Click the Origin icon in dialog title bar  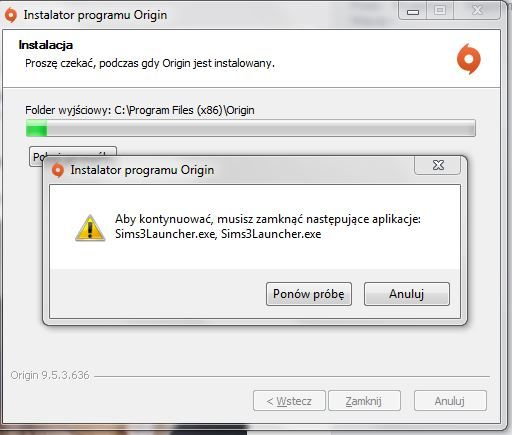(58, 170)
